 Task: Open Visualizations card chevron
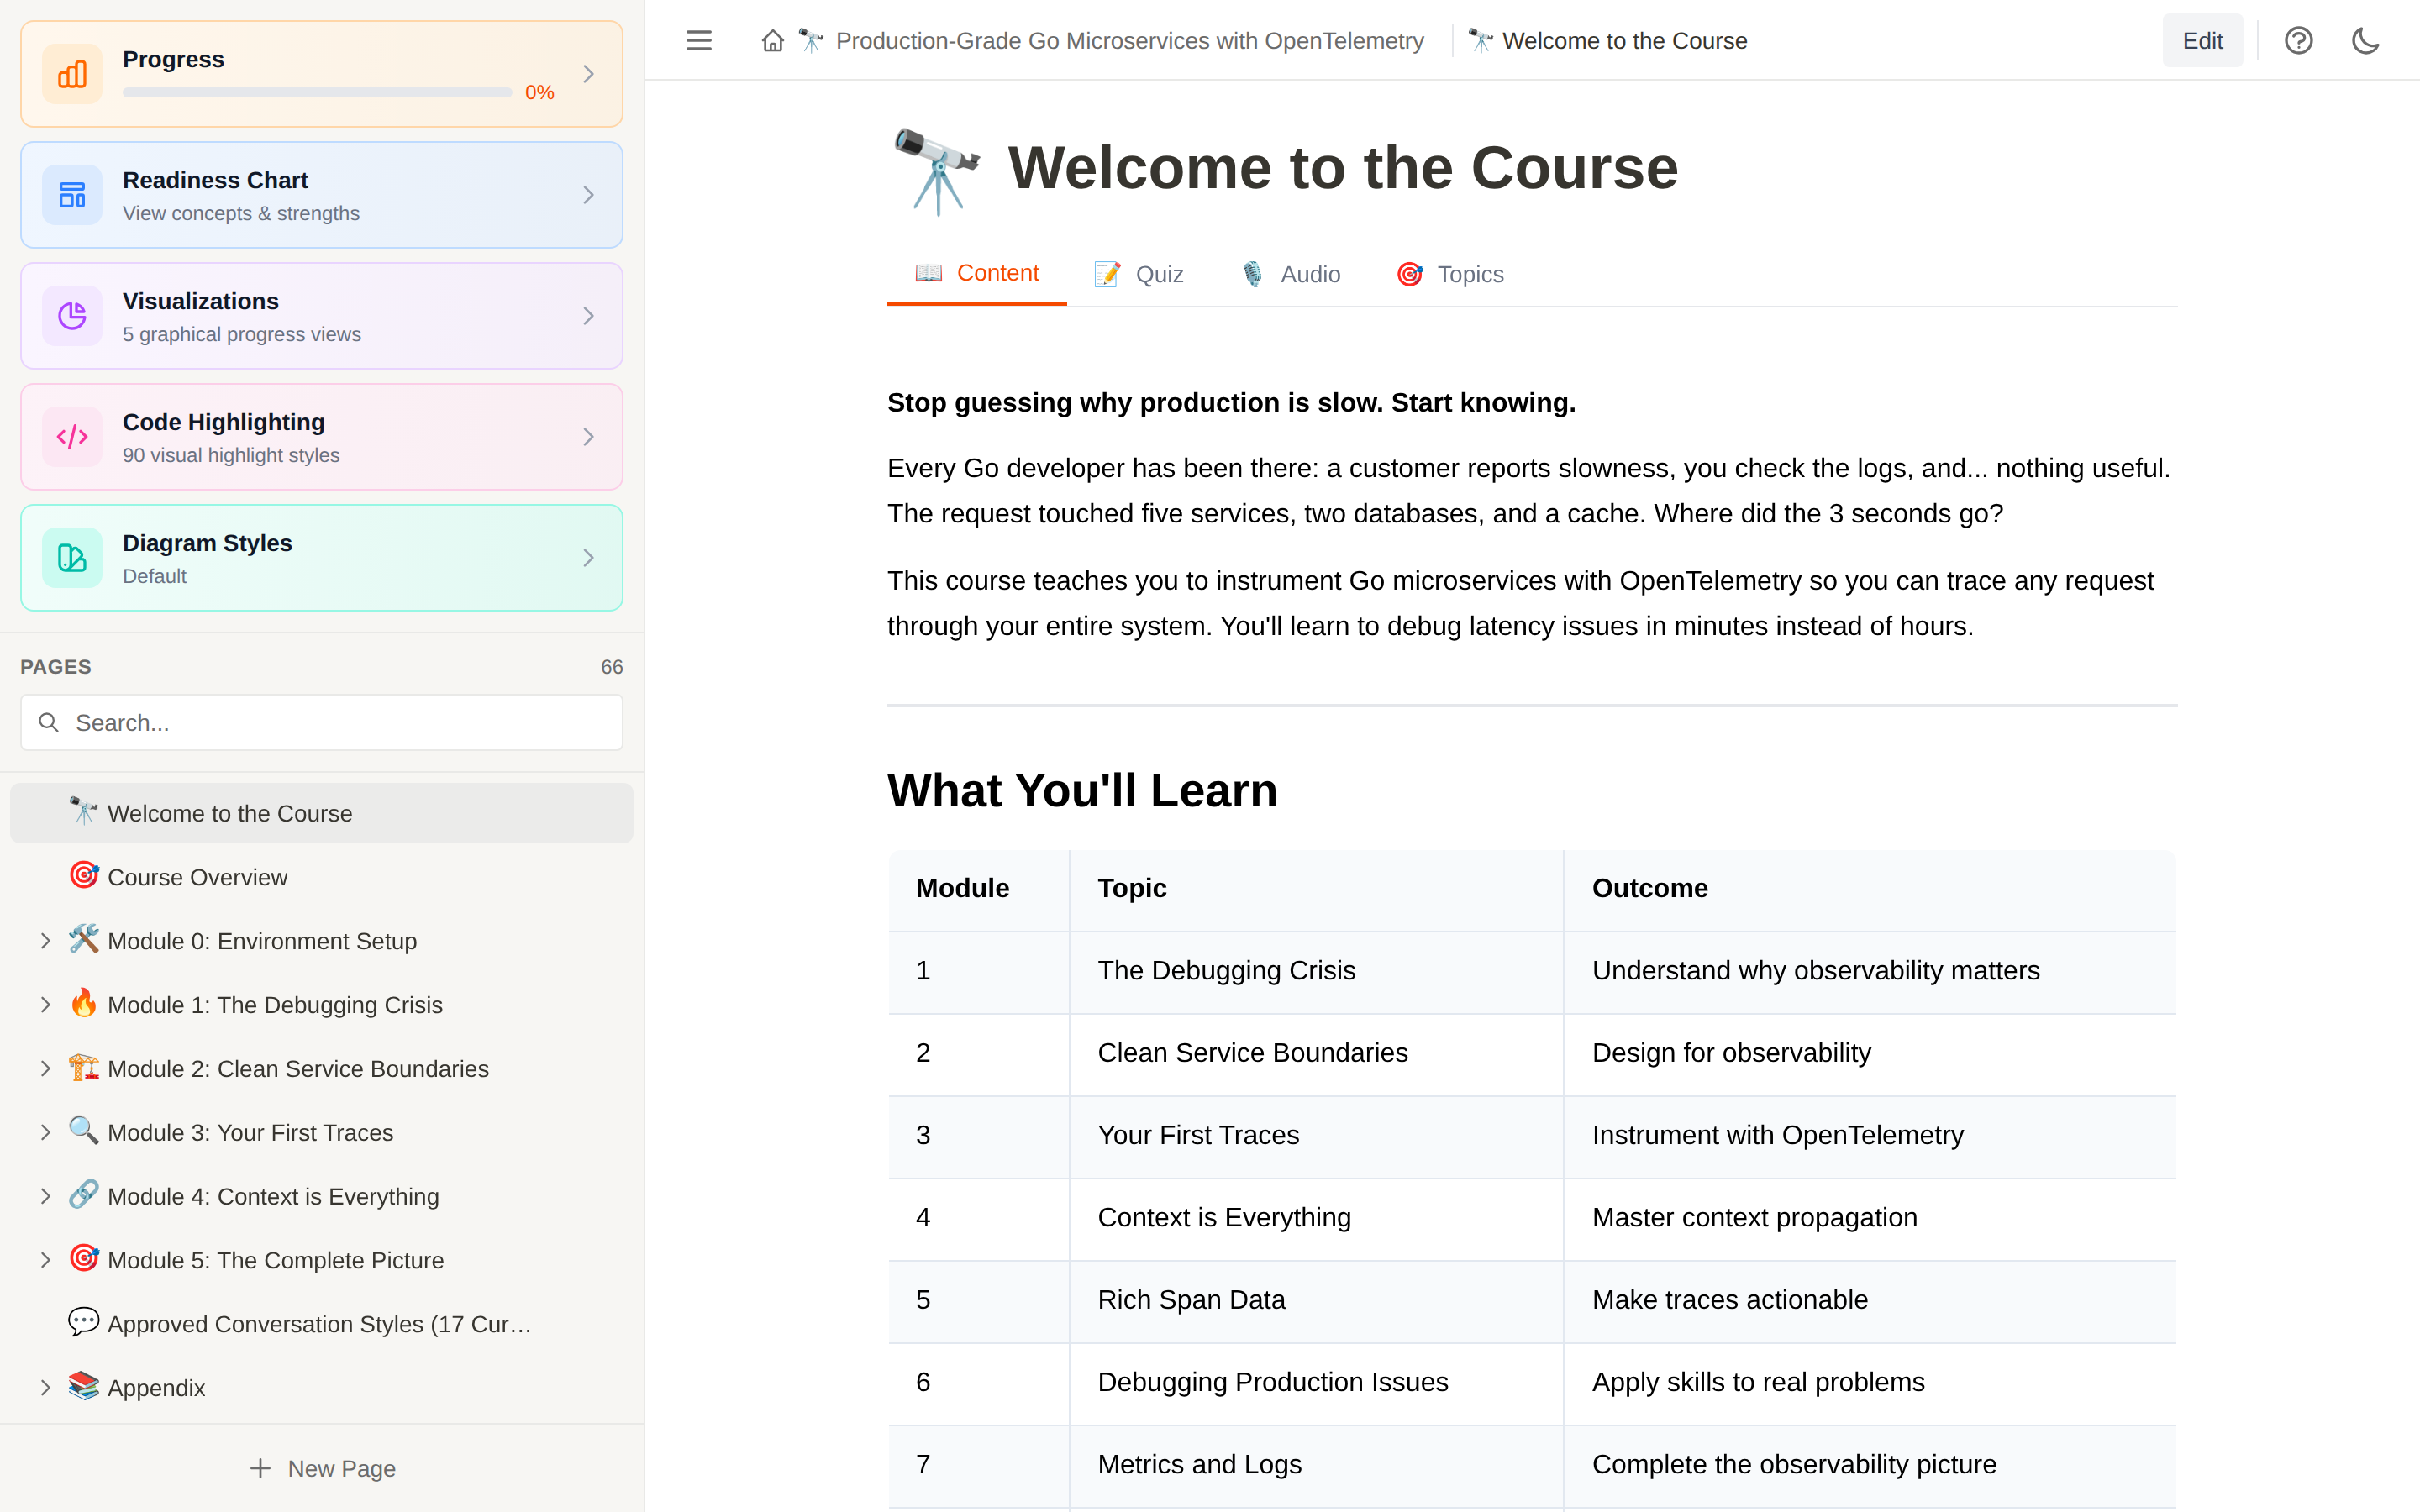pyautogui.click(x=589, y=316)
